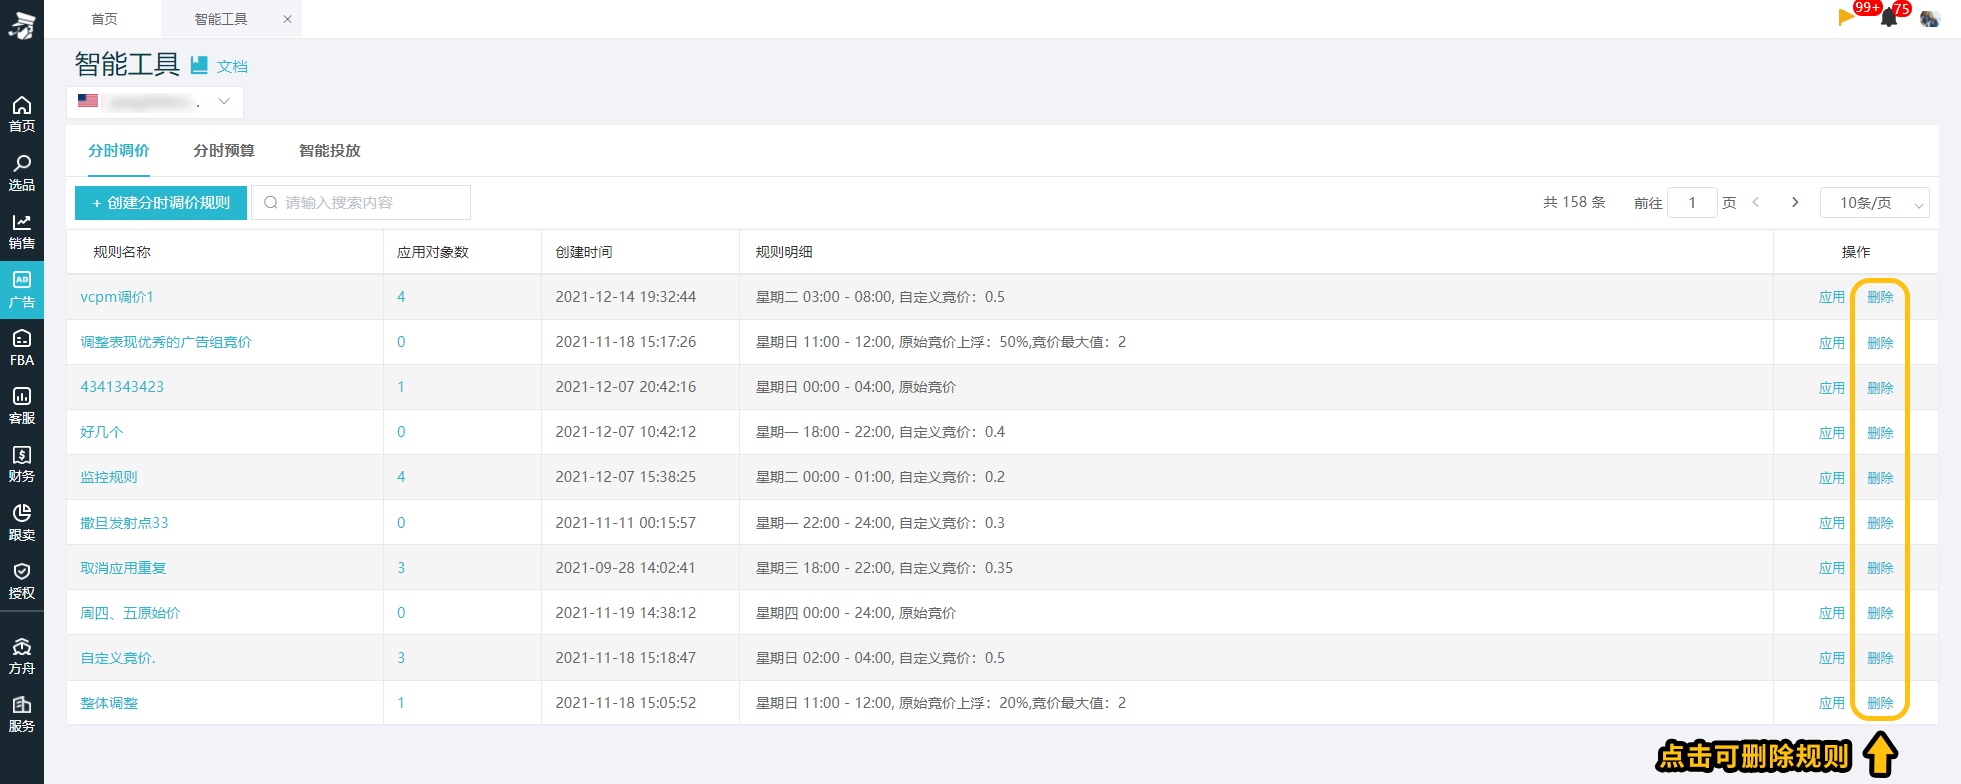Open the 销售 sales chart sidebar icon
This screenshot has height=784, width=1961.
tap(22, 231)
